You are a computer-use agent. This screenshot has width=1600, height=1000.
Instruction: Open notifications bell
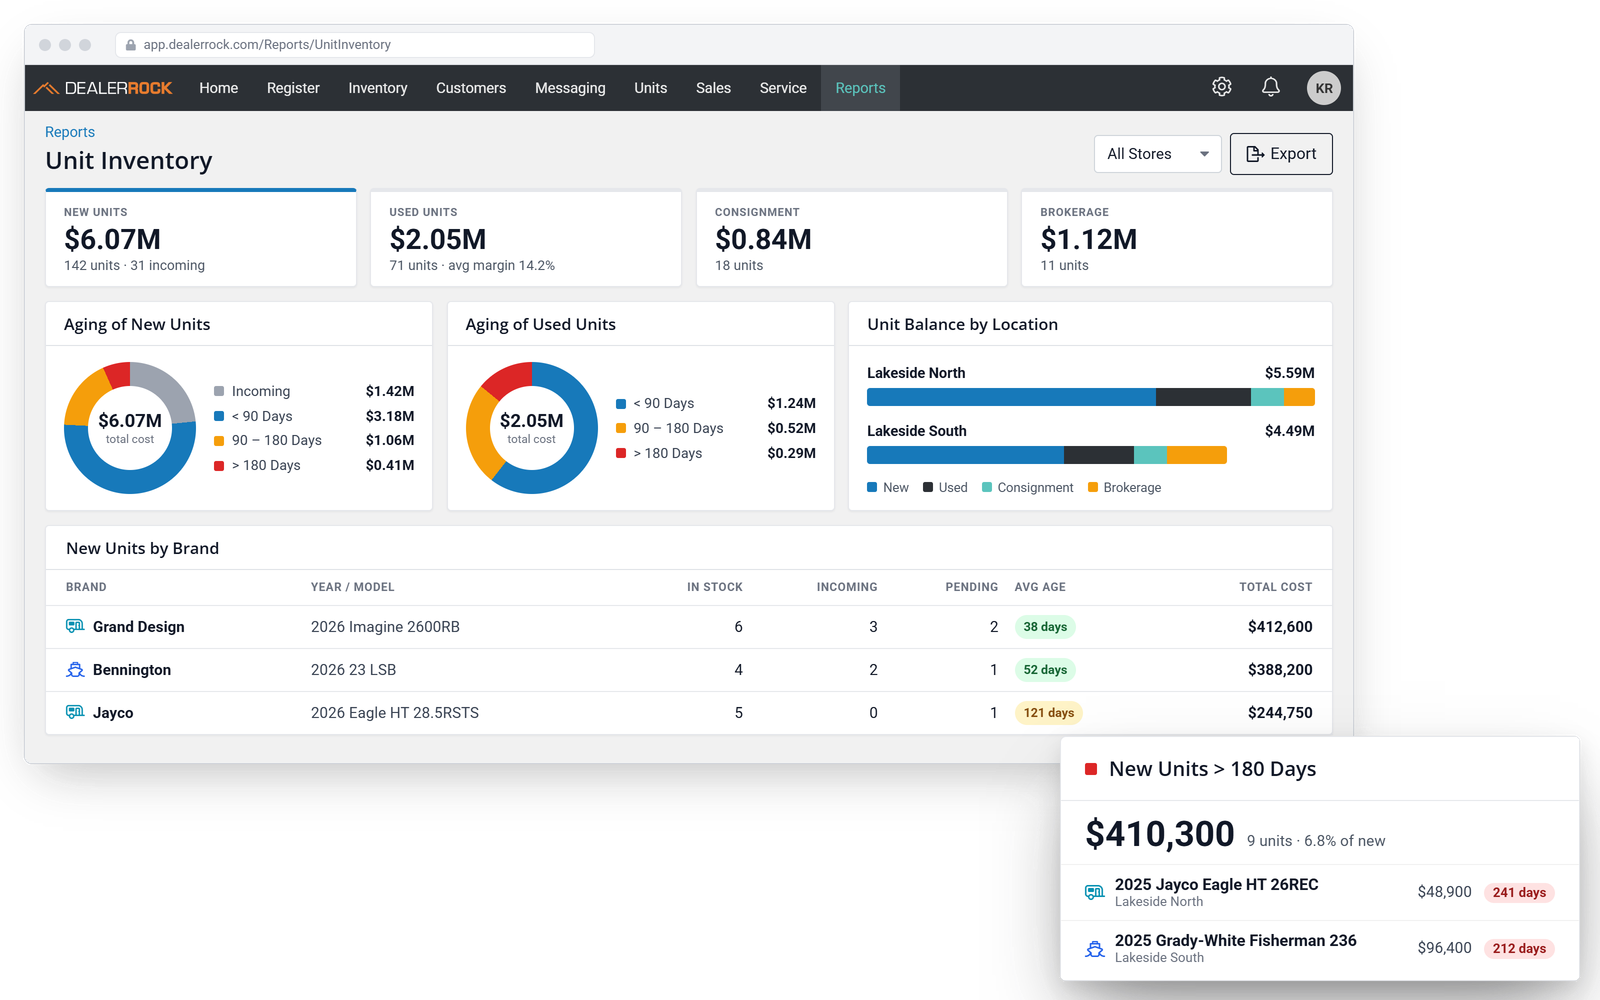[x=1271, y=87]
